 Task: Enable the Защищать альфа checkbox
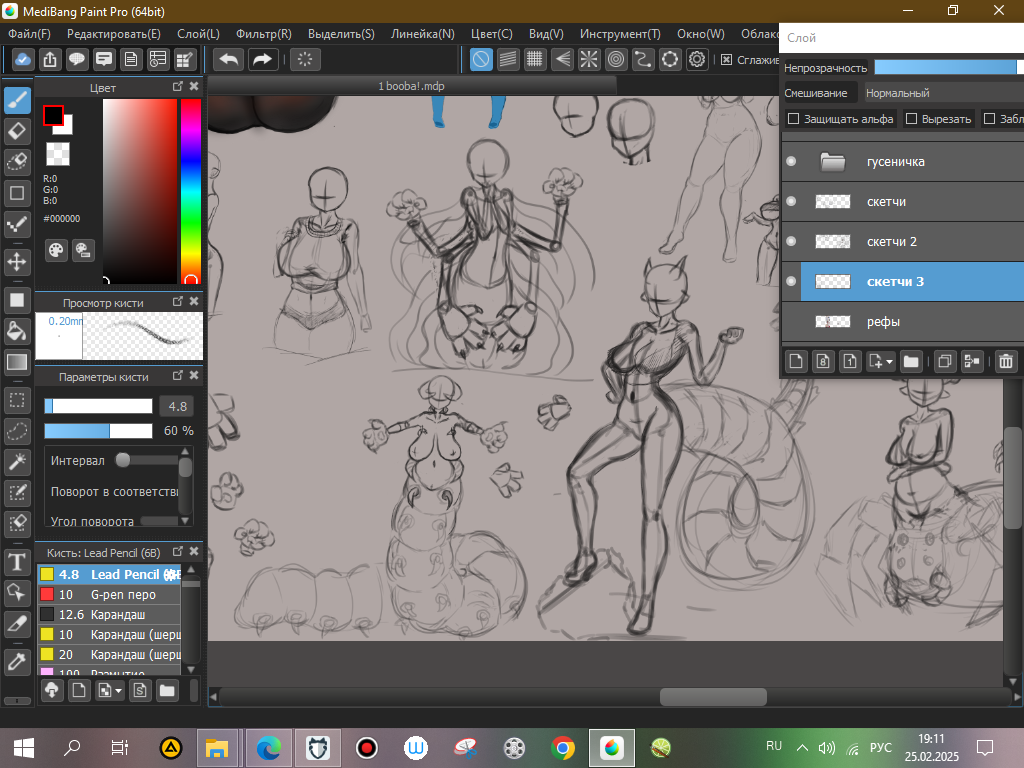pos(794,119)
